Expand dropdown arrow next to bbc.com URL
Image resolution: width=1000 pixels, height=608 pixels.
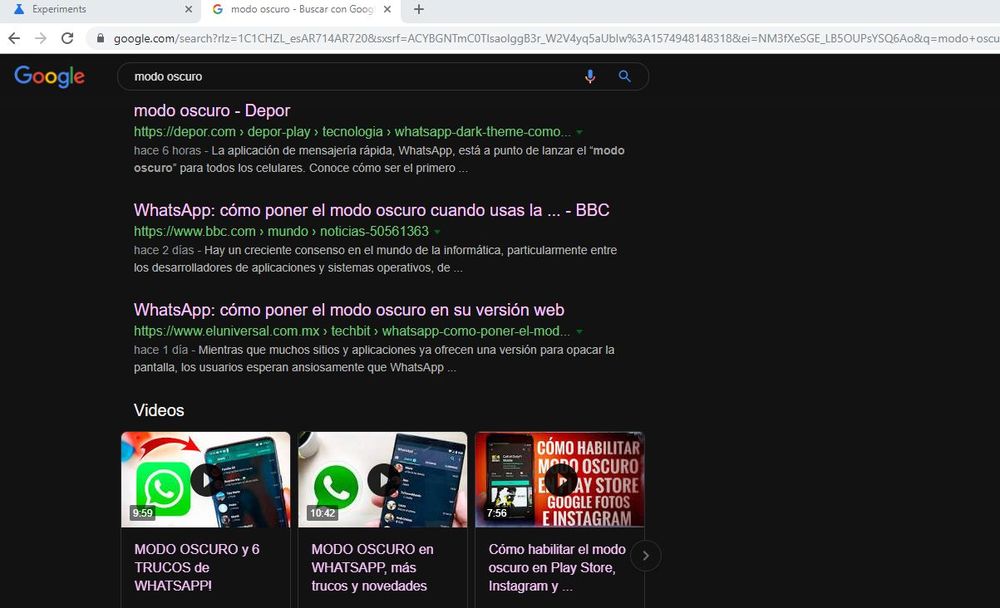(x=437, y=232)
